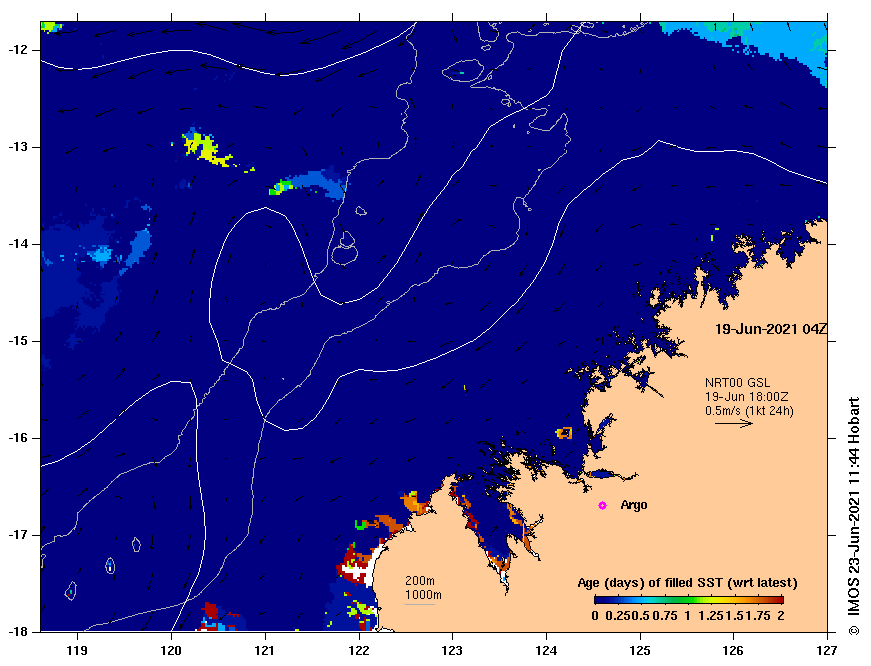Image resolution: width=871 pixels, height=666 pixels.
Task: Click the '1000m' depth contour legend
Action: click(423, 595)
